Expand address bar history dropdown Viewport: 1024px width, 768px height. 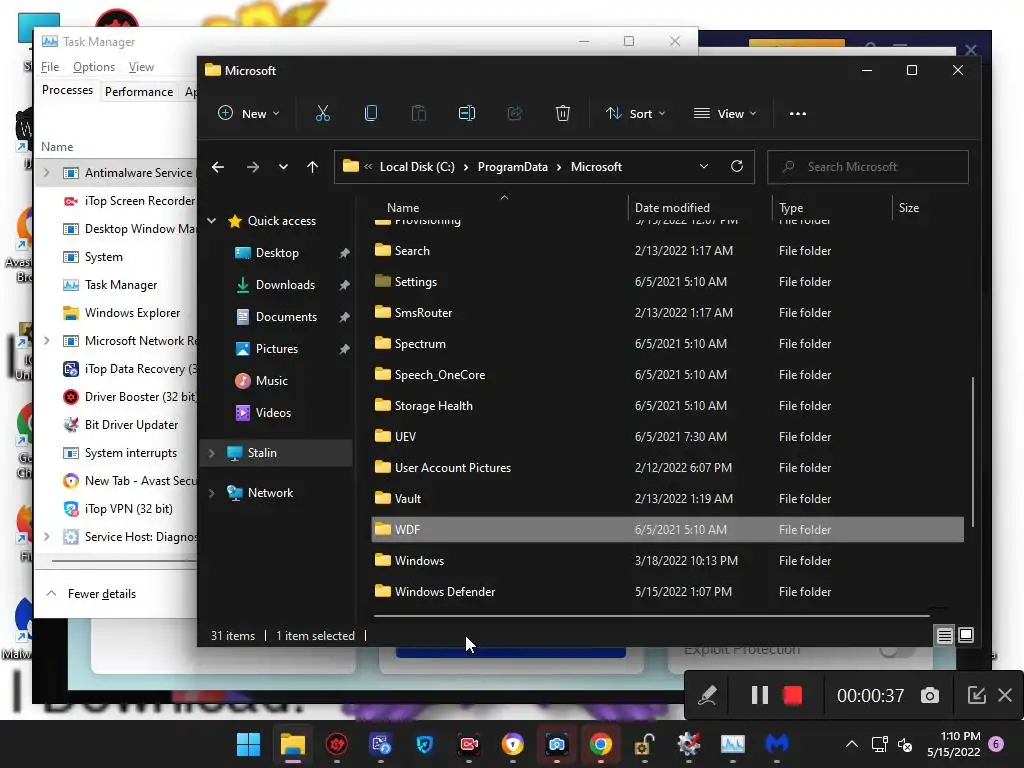click(703, 167)
